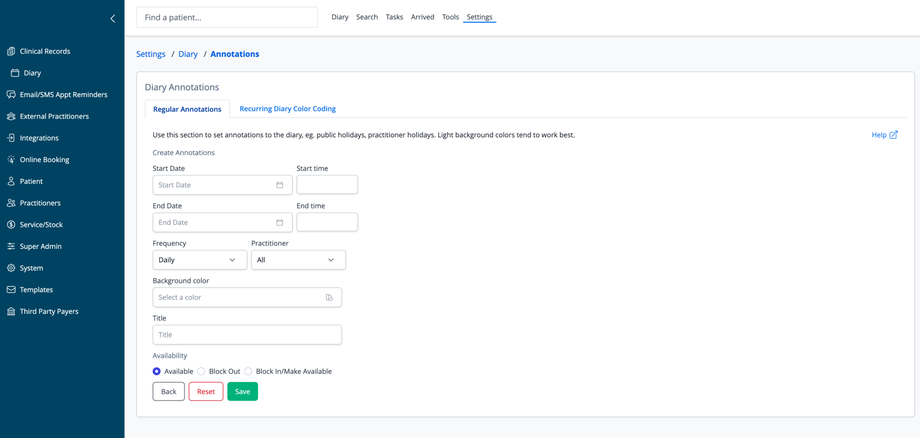Collapse the sidebar with the chevron arrow
The width and height of the screenshot is (920, 438).
pos(112,18)
